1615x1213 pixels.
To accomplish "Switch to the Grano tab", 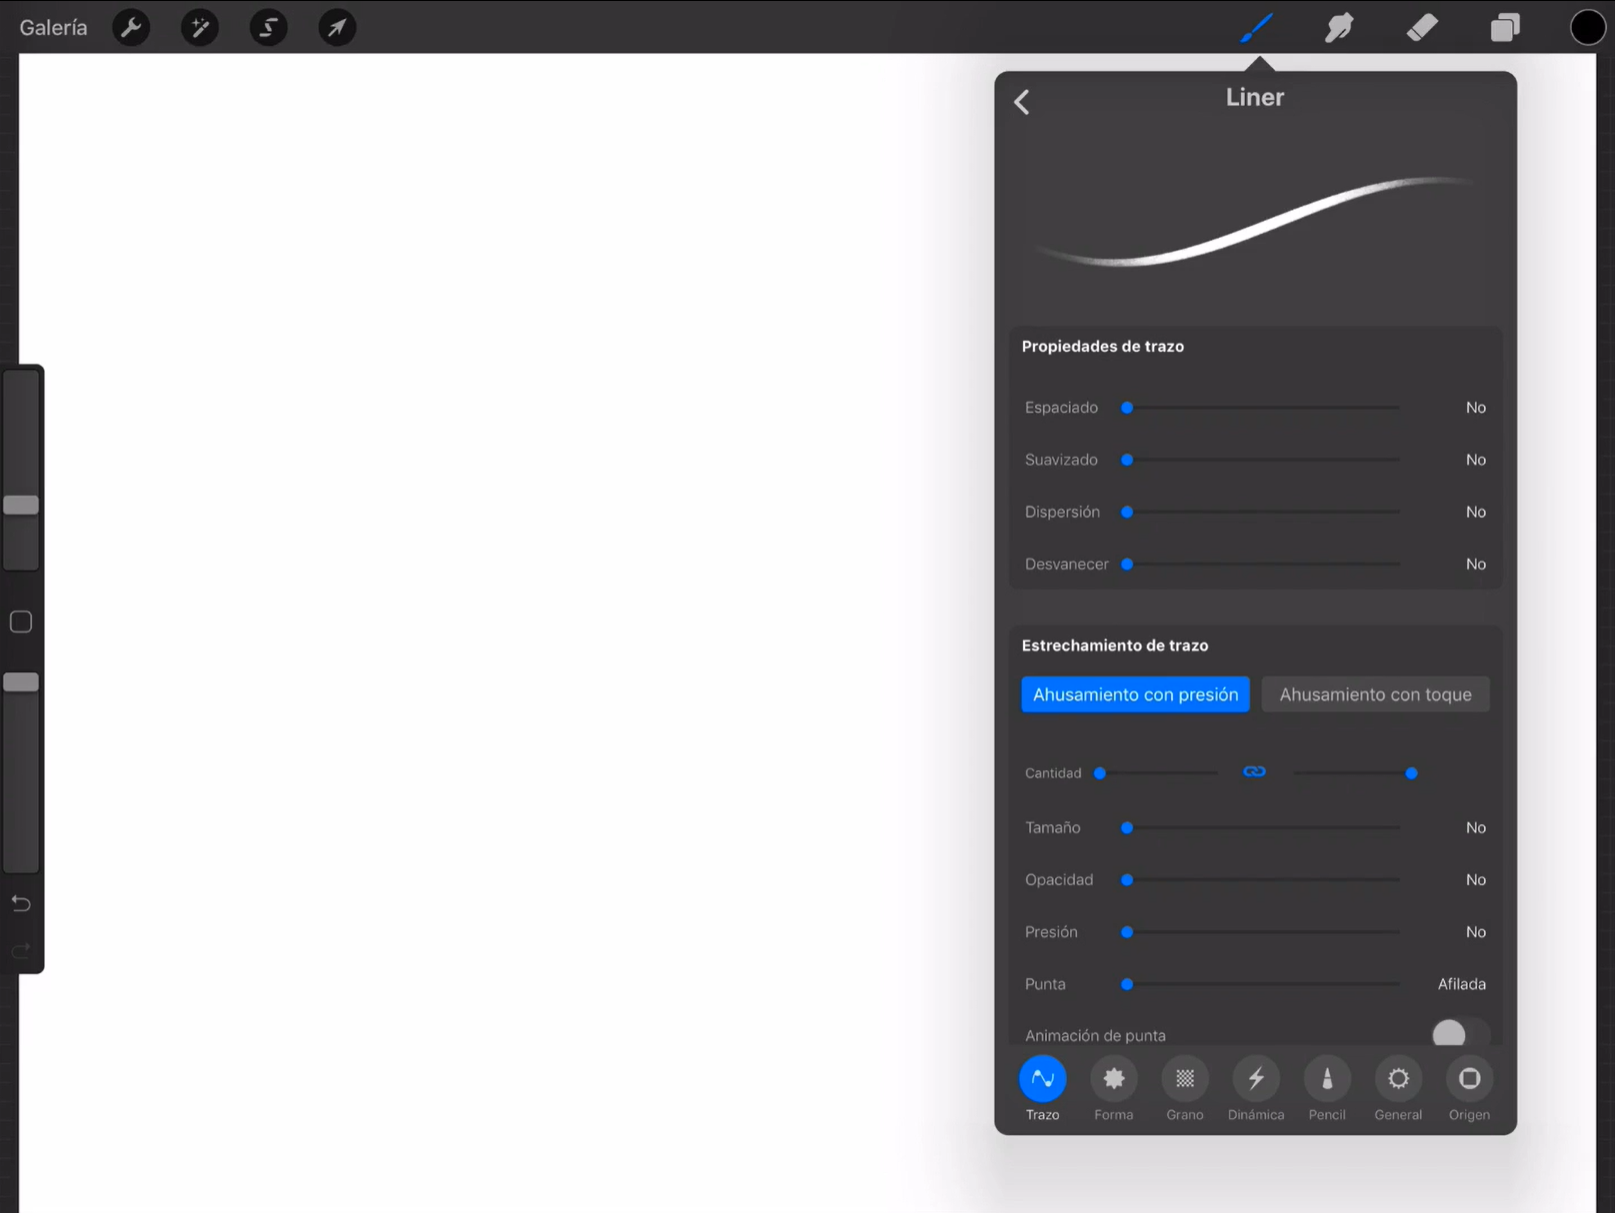I will 1185,1088.
